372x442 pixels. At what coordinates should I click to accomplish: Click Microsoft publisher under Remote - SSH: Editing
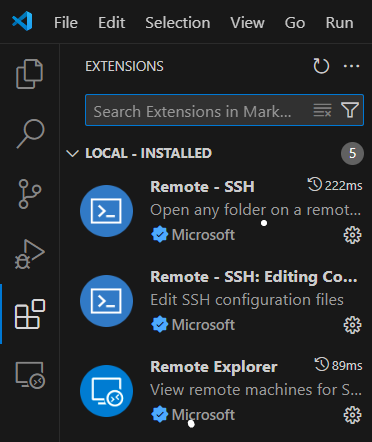(x=203, y=325)
